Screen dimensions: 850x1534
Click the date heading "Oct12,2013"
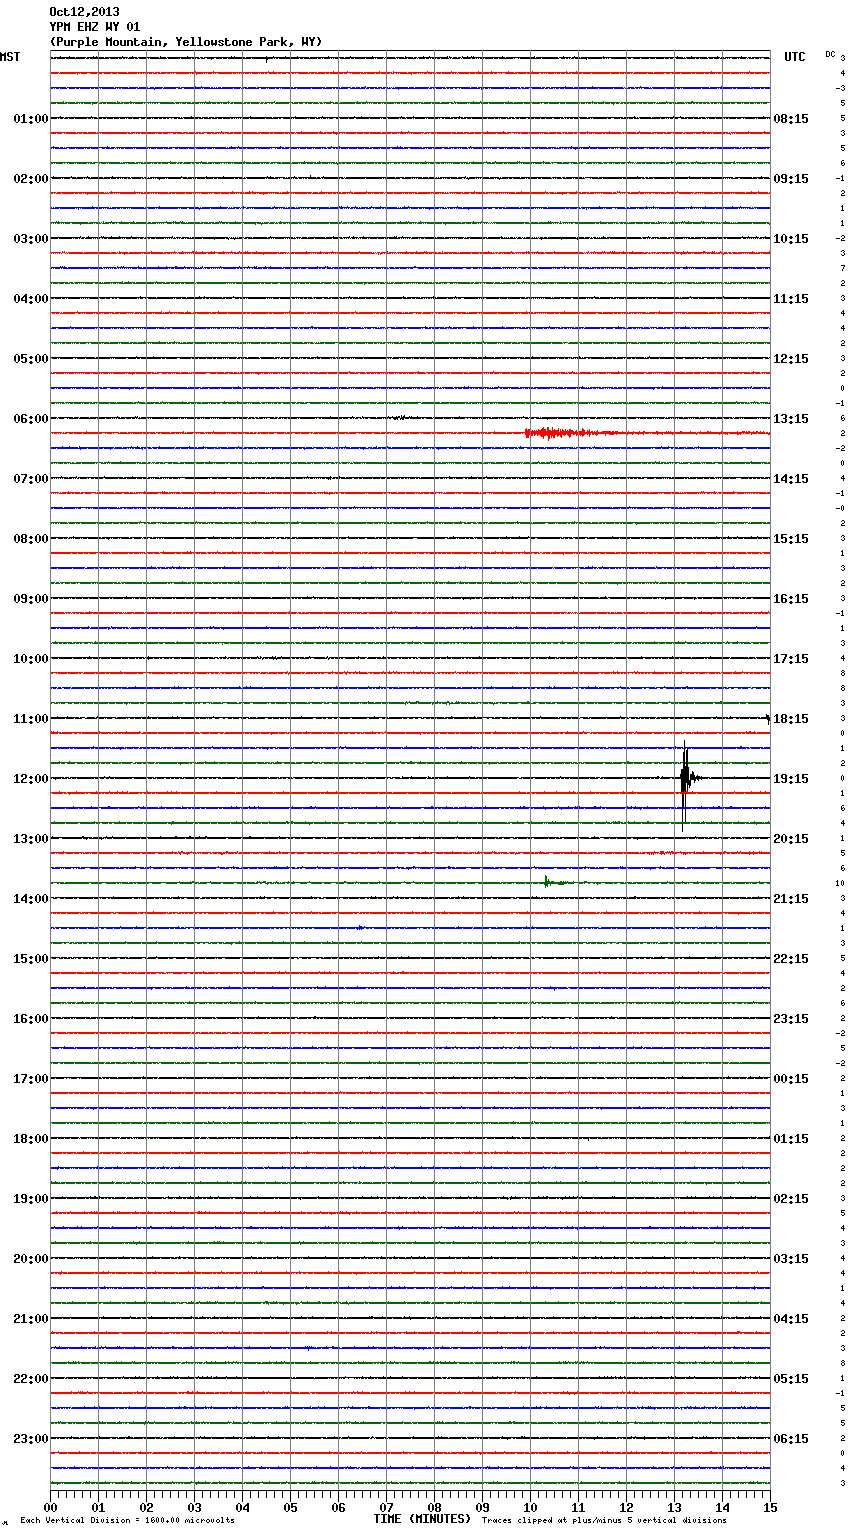coord(84,12)
